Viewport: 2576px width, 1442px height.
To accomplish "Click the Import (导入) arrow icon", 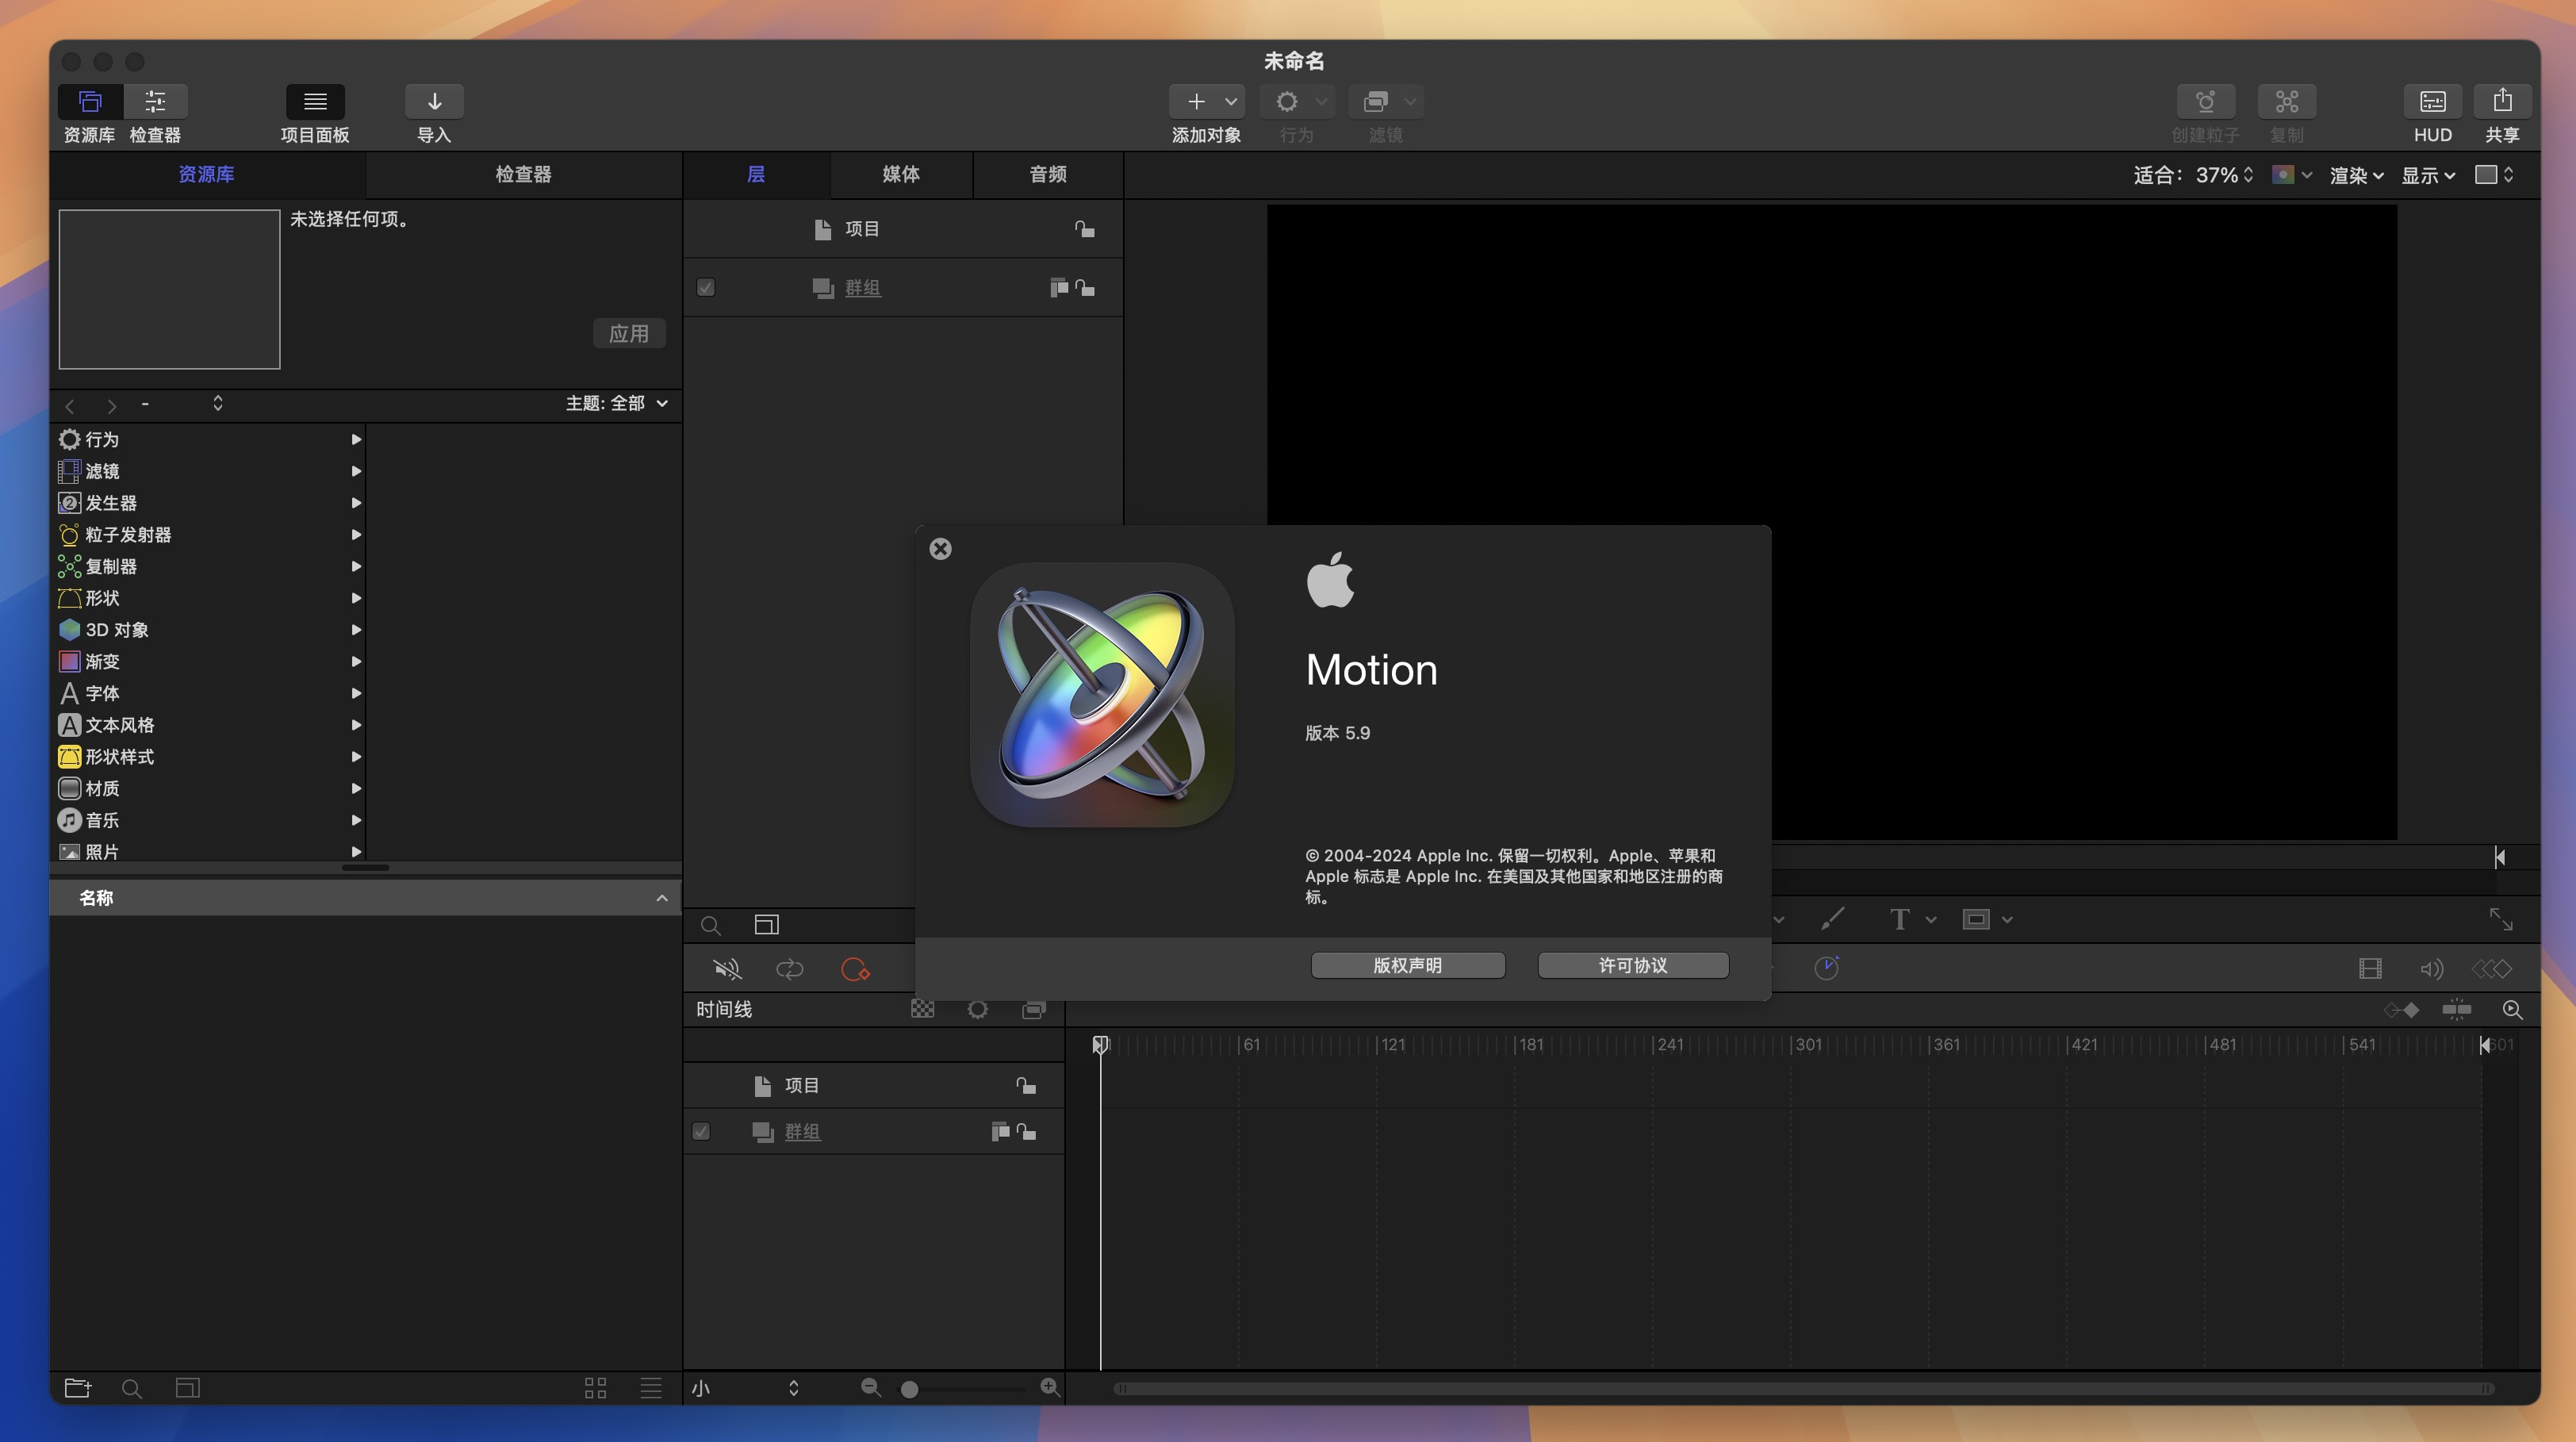I will pyautogui.click(x=434, y=101).
